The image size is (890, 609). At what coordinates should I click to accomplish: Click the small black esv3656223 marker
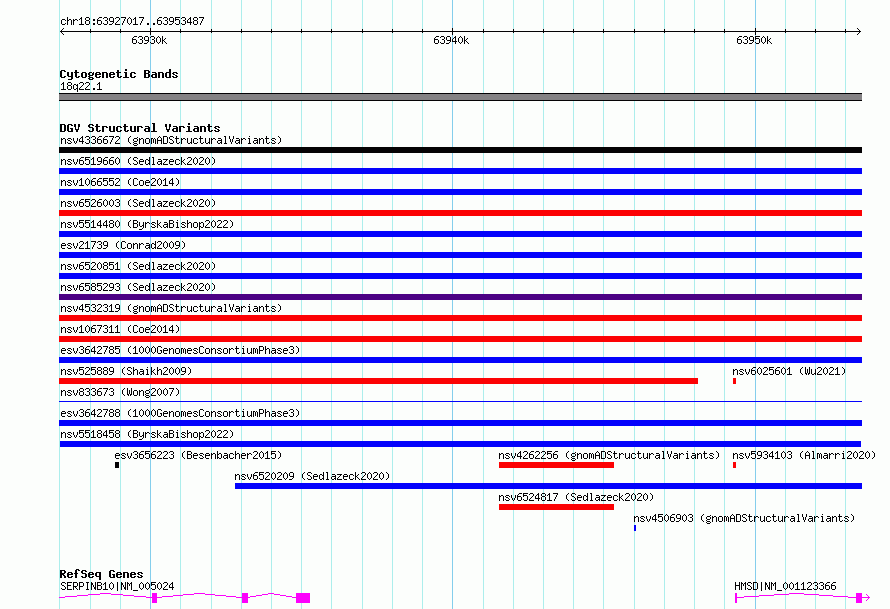tap(117, 465)
